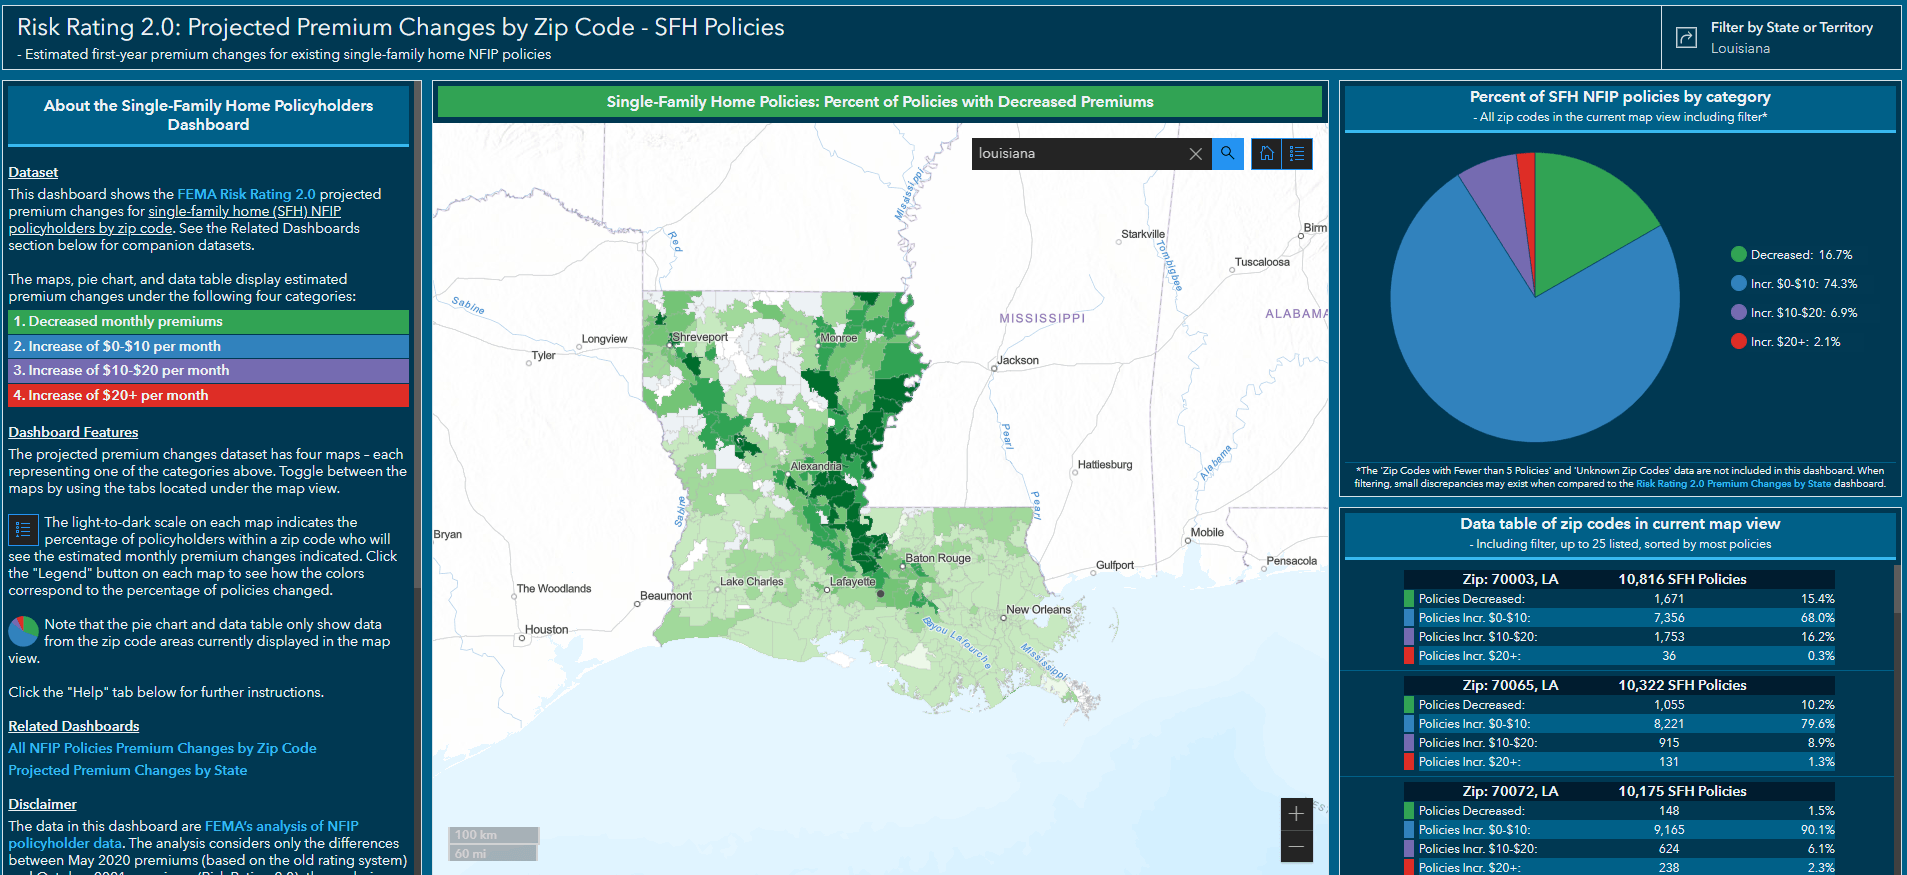Click the map search magnifier button
Viewport: 1907px width, 875px height.
click(x=1227, y=154)
